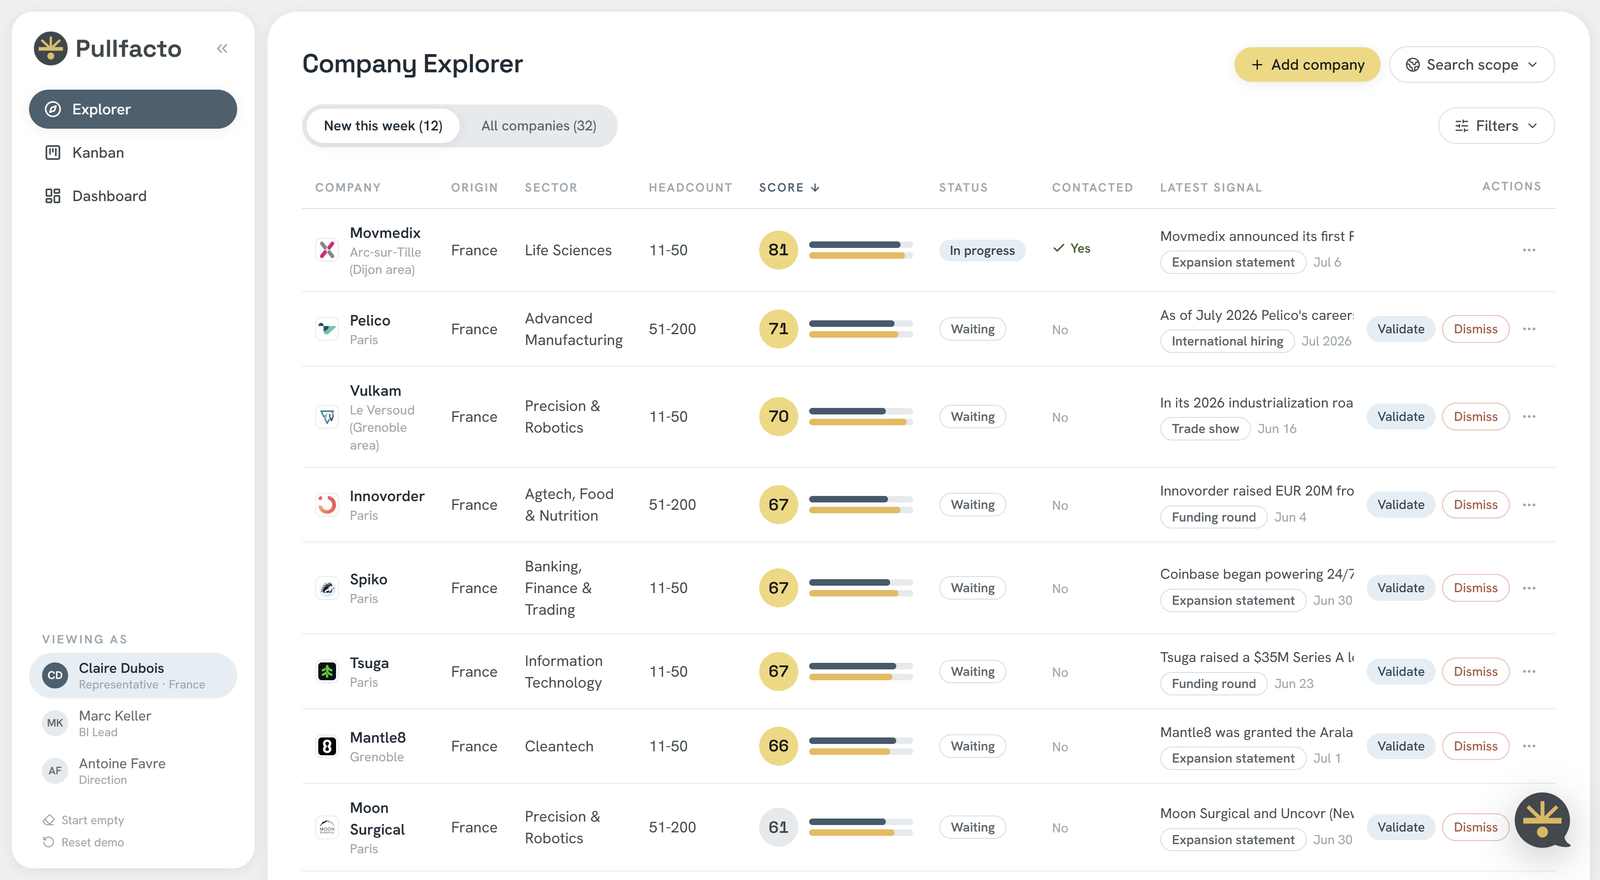1600x880 pixels.
Task: Dismiss the Vulkam company
Action: 1476,417
